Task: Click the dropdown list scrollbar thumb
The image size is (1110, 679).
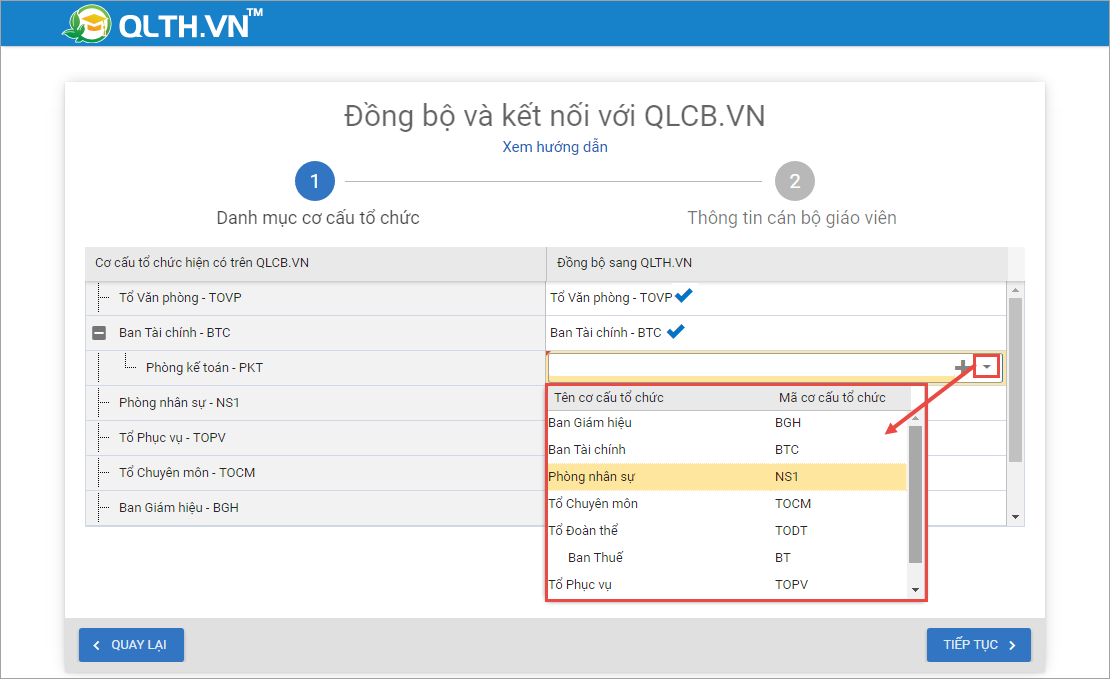Action: coord(915,494)
